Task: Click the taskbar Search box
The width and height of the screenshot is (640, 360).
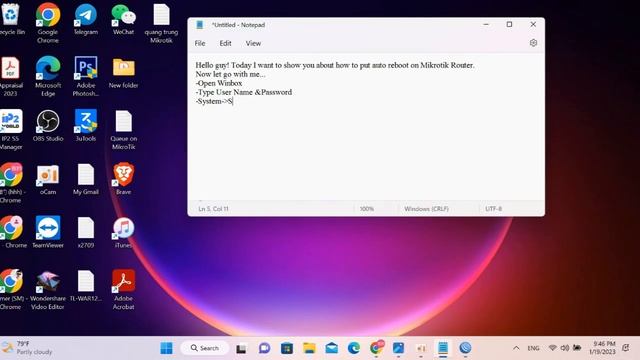Action: point(204,348)
